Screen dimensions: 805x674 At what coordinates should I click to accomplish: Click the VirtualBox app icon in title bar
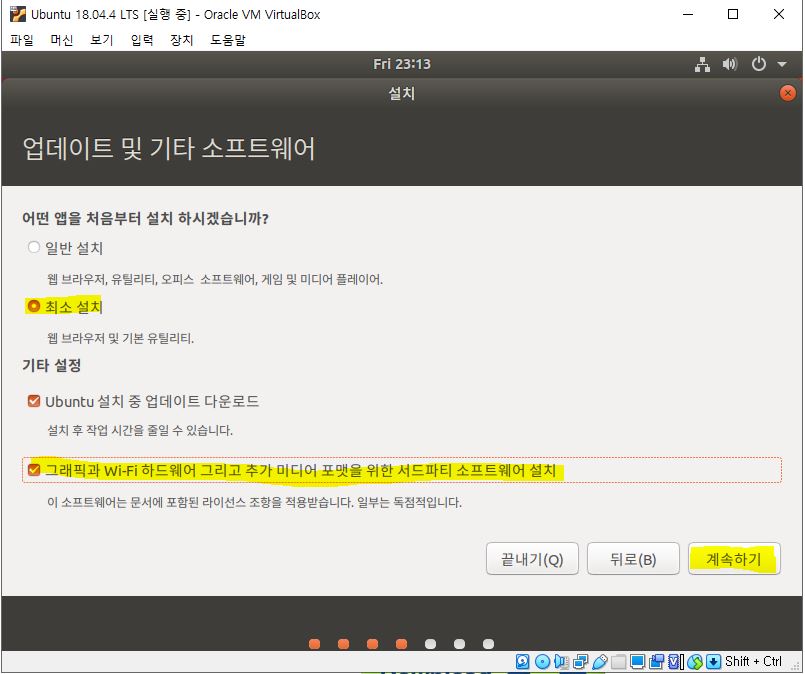tap(17, 14)
